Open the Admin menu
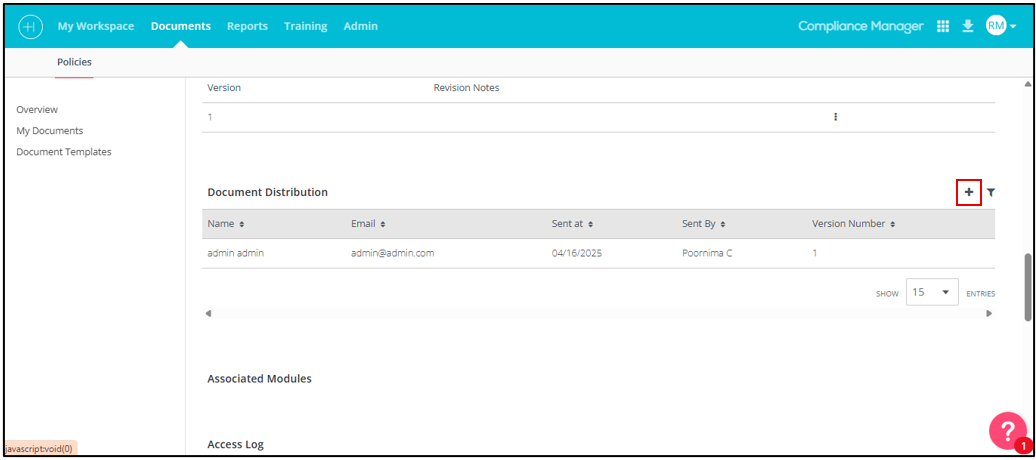 (x=361, y=26)
